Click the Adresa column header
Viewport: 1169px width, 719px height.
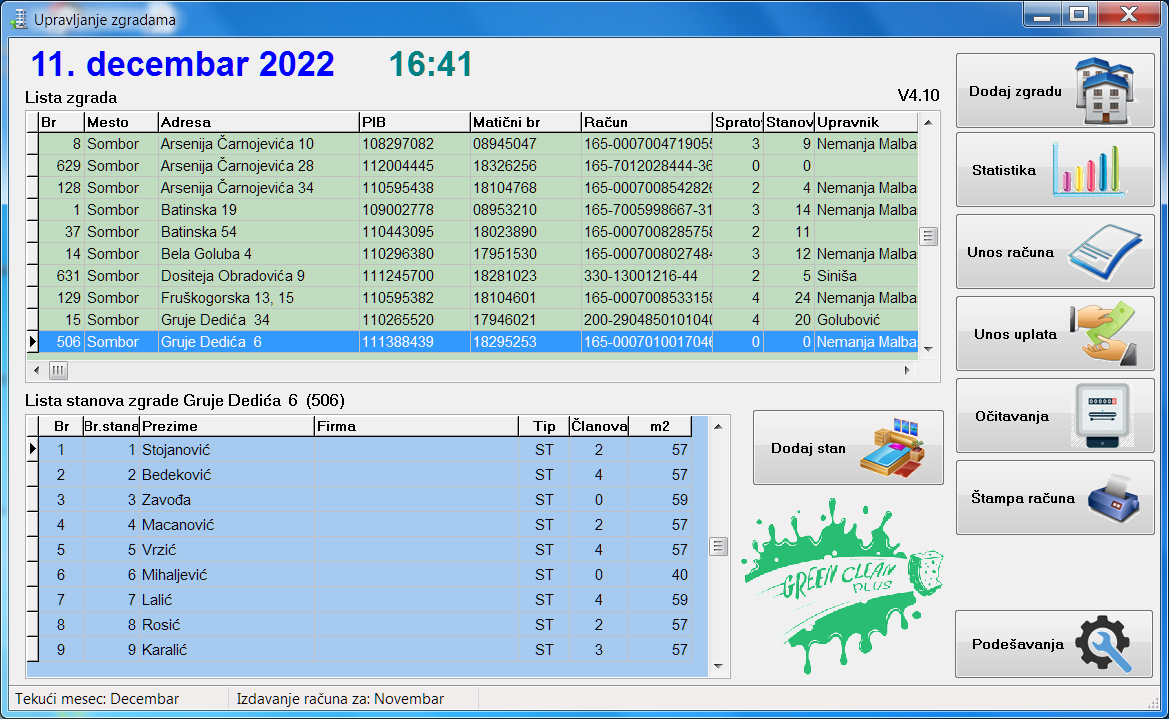click(258, 122)
